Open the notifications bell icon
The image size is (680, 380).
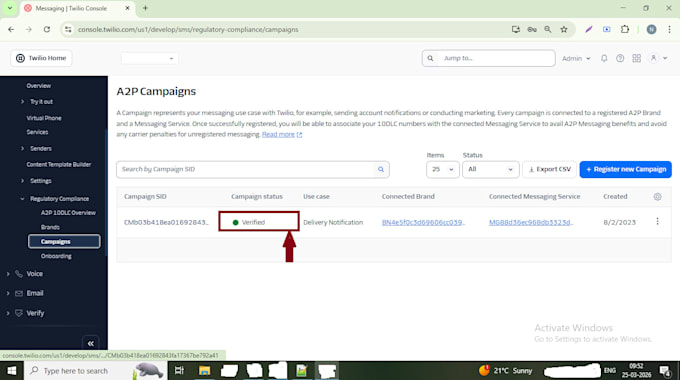(604, 58)
